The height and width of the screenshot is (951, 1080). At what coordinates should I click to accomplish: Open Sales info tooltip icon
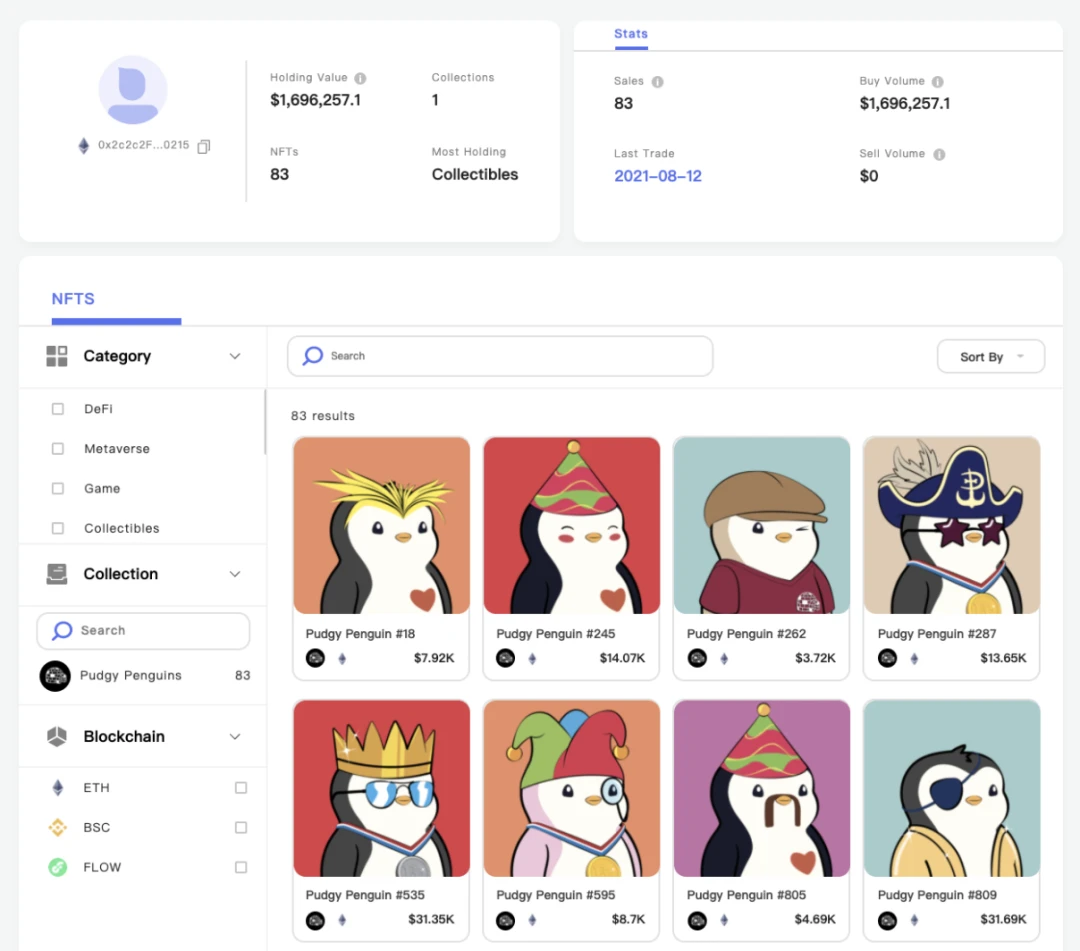coord(658,82)
